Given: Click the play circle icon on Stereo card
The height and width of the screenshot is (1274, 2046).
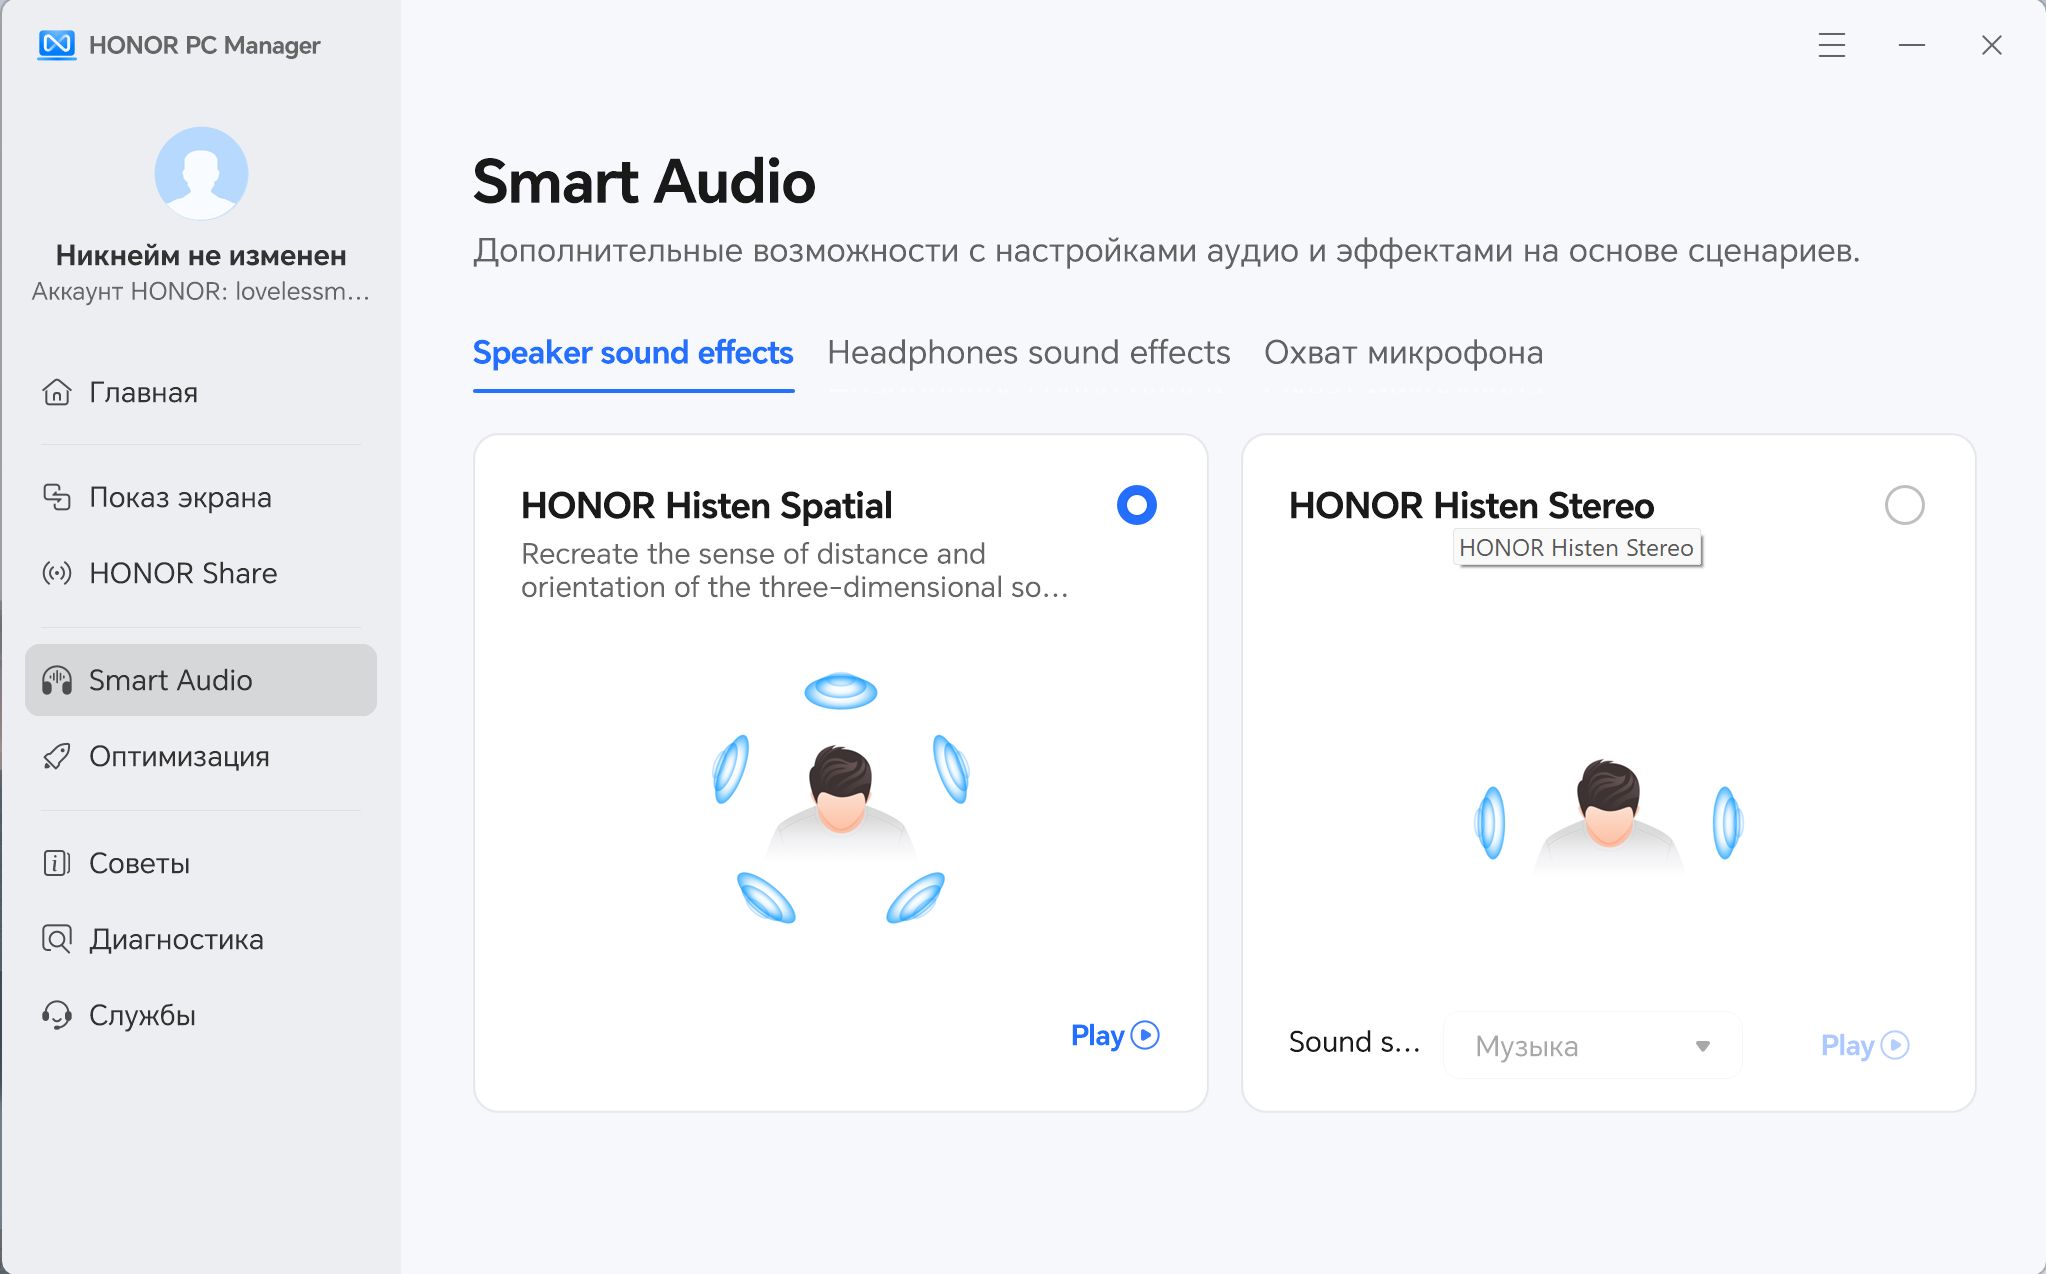Looking at the screenshot, I should (x=1895, y=1045).
